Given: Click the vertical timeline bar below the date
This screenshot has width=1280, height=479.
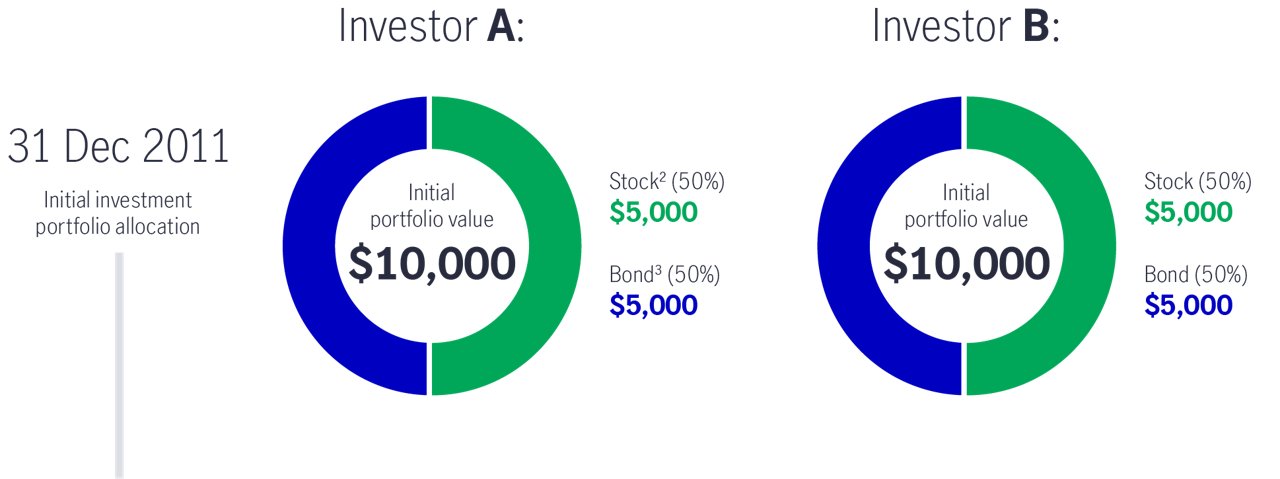Looking at the screenshot, I should (x=118, y=365).
